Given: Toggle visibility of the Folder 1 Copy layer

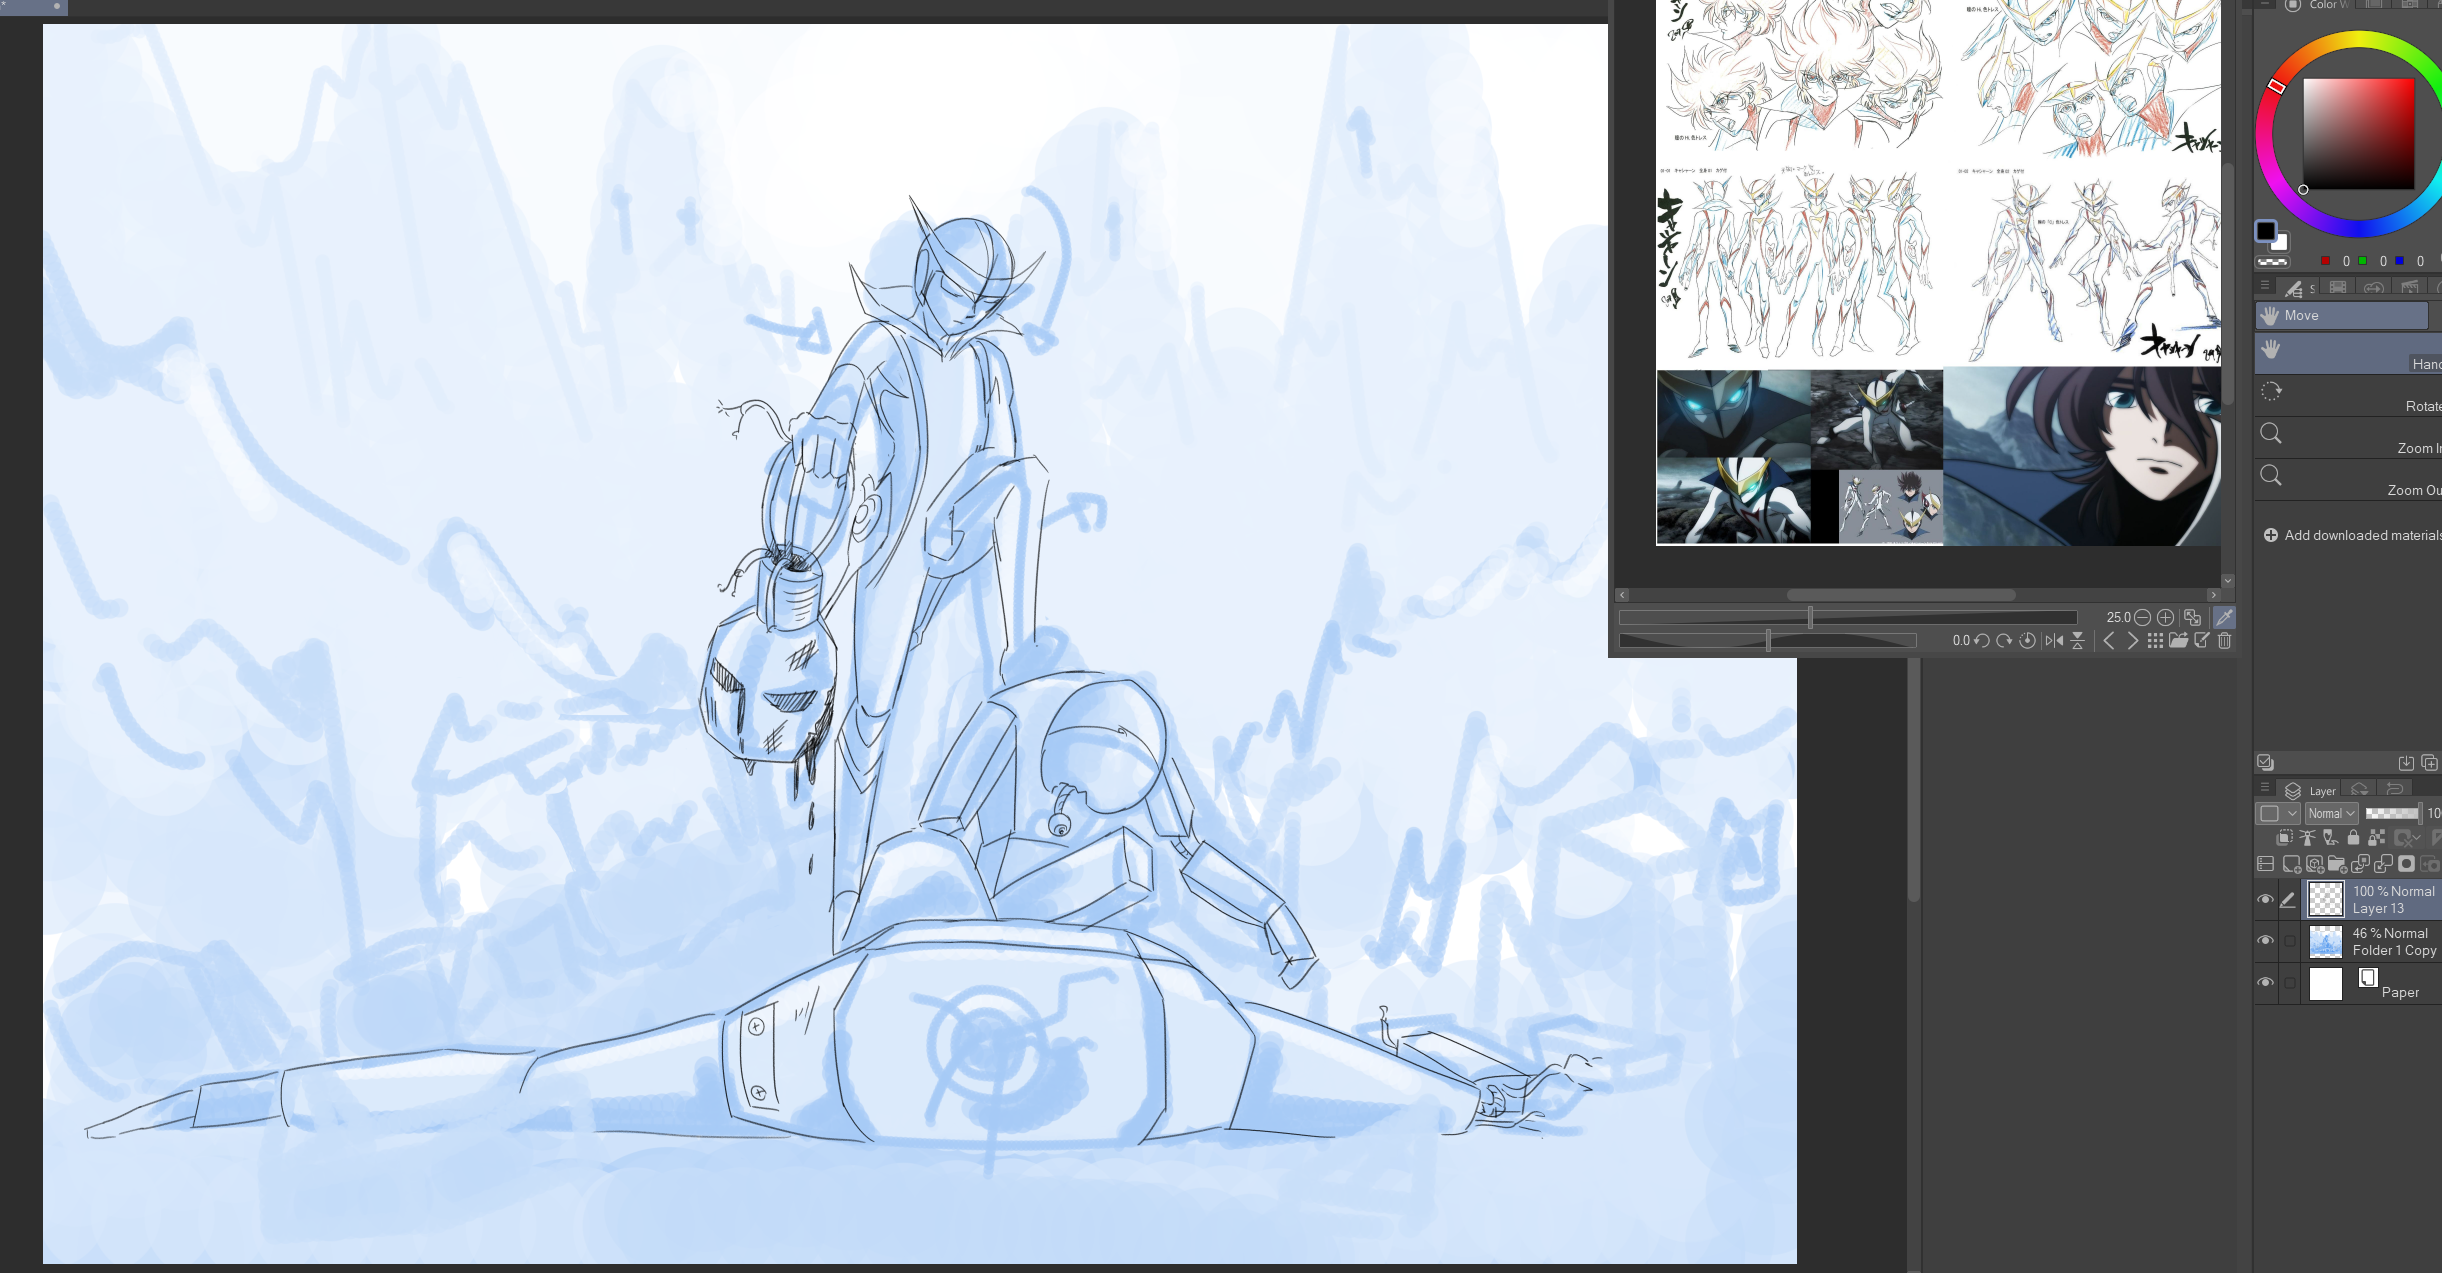Looking at the screenshot, I should tap(2265, 941).
